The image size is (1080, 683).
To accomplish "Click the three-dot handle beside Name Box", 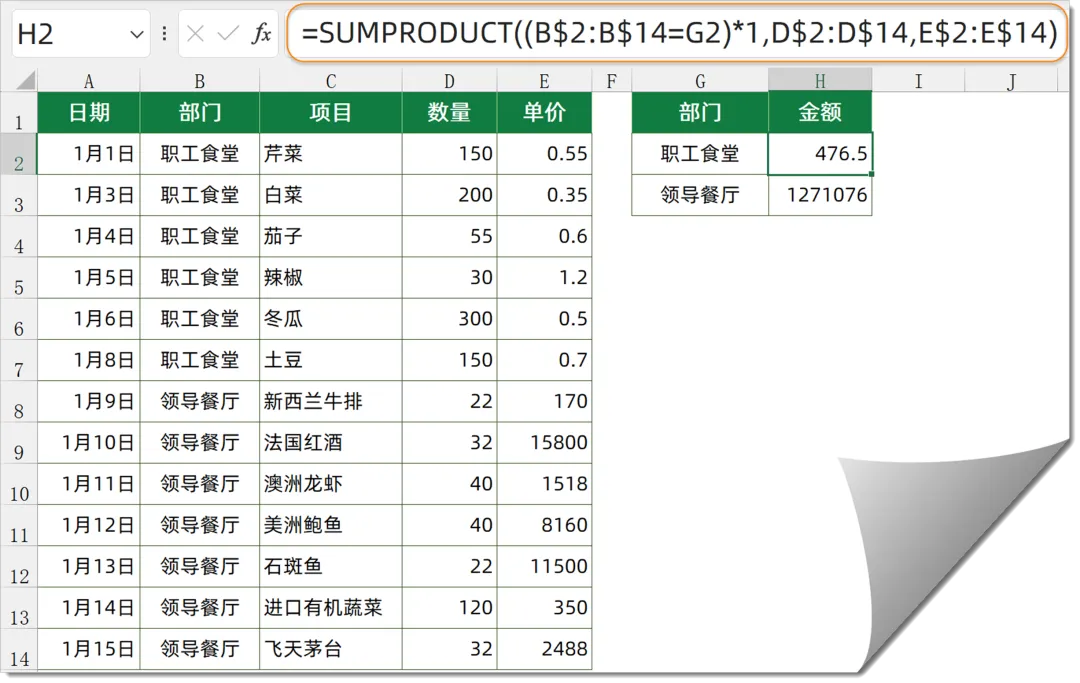I will pos(164,35).
